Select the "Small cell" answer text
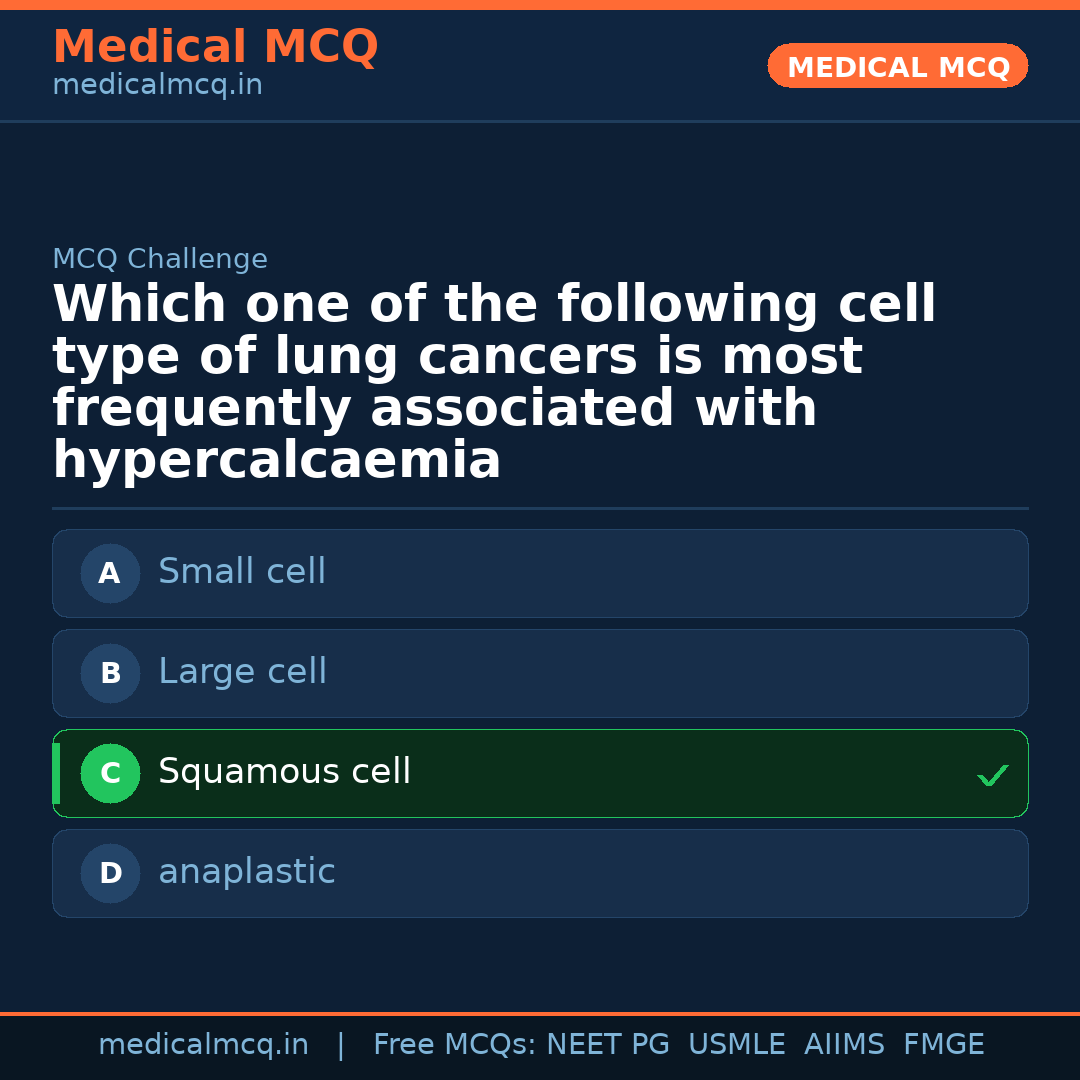The width and height of the screenshot is (1080, 1080). [x=242, y=572]
